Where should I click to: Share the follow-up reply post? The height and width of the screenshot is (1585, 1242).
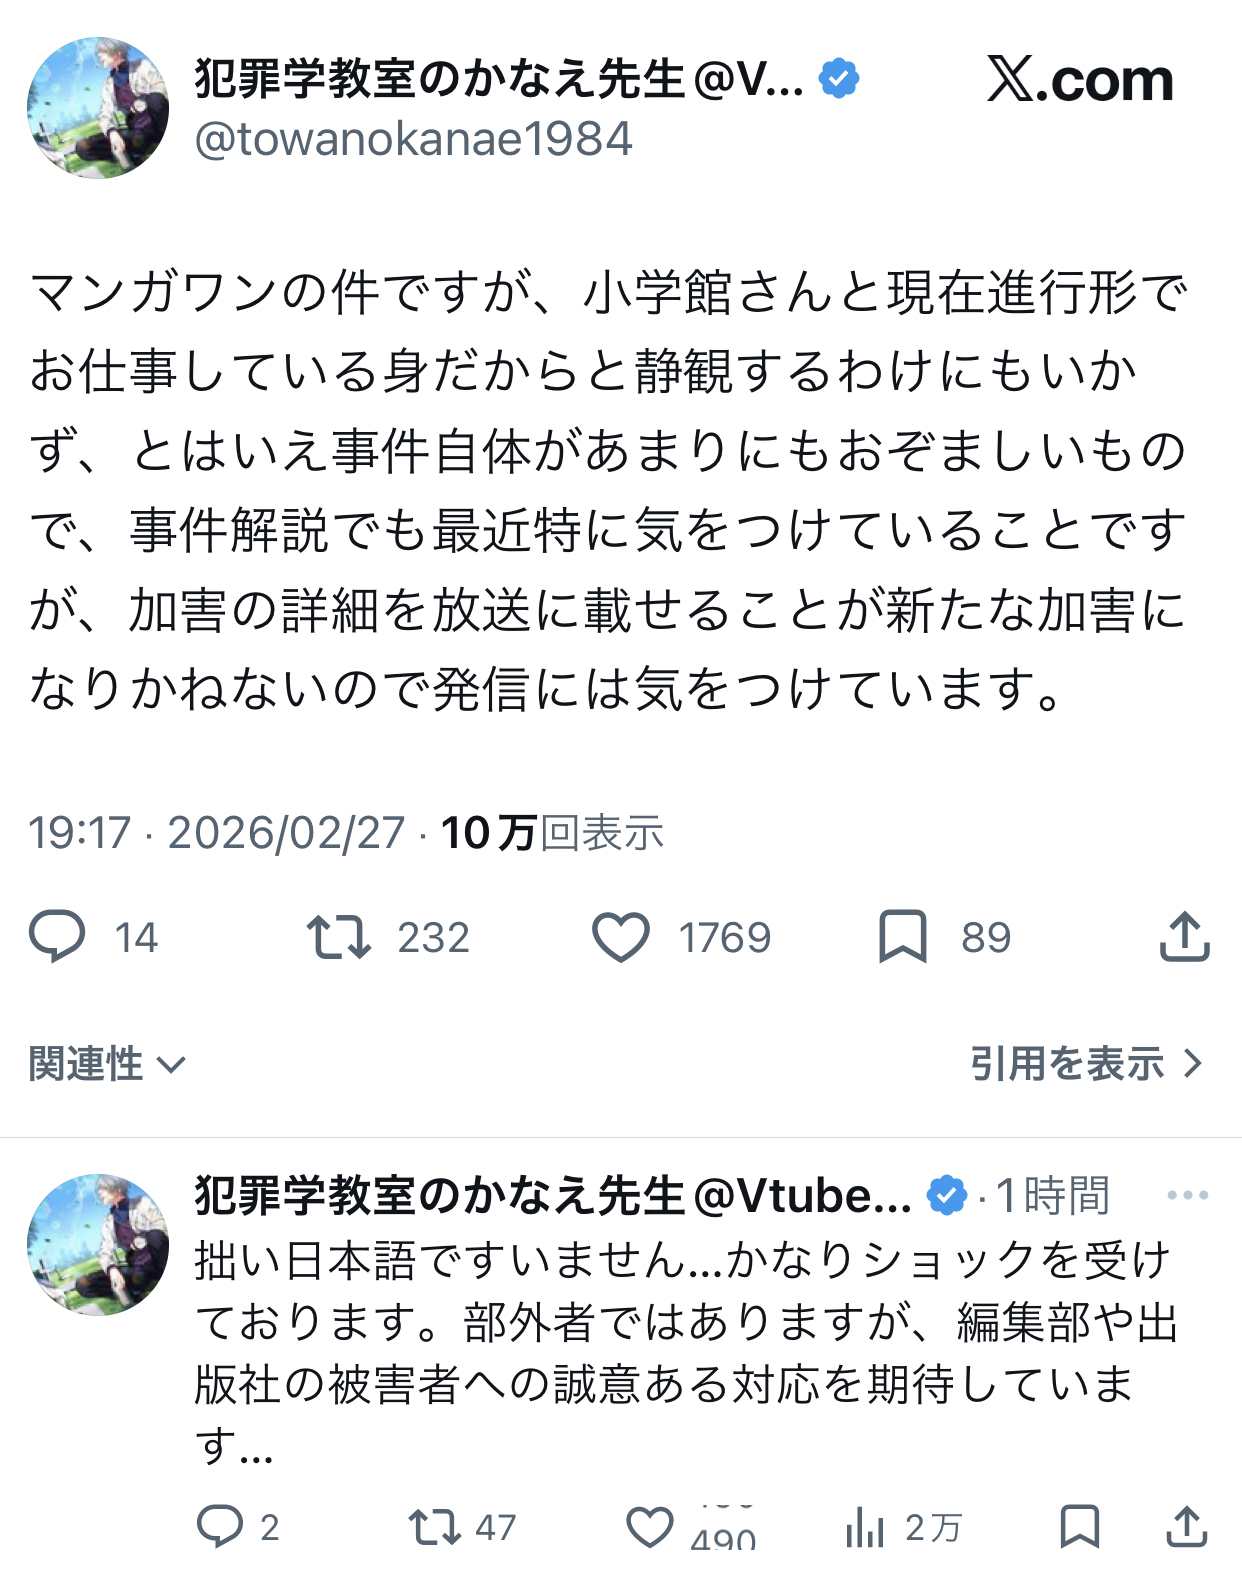(1187, 1527)
